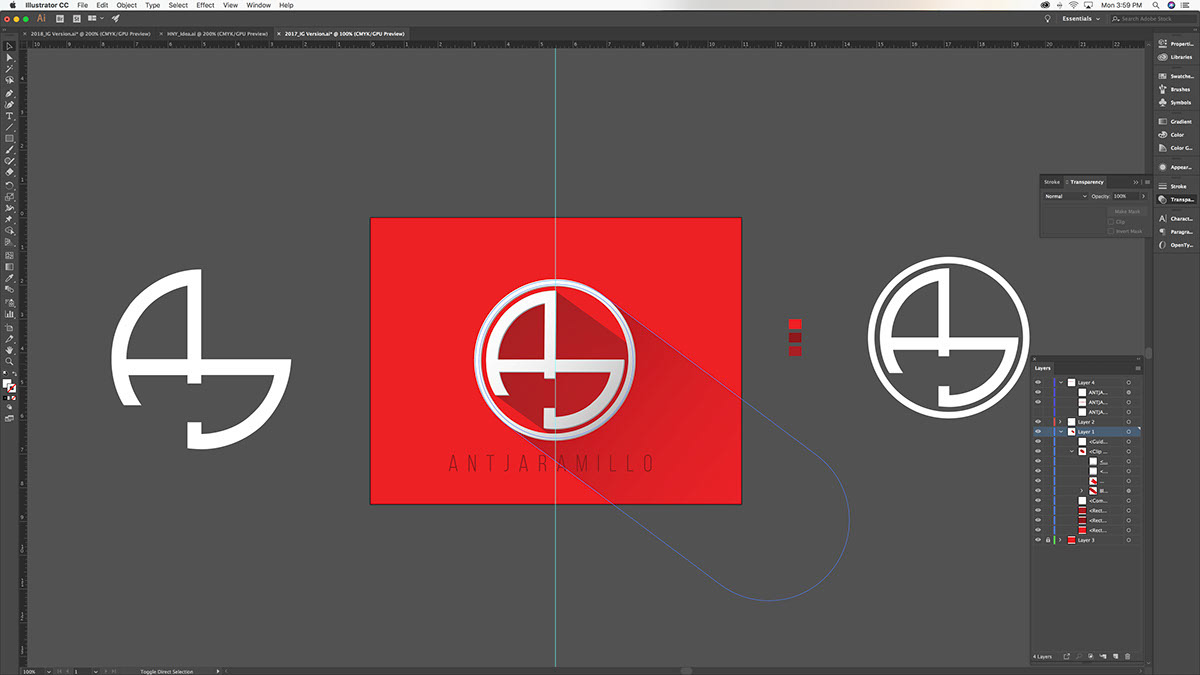Click the bright red swatch square on canvas

[795, 324]
